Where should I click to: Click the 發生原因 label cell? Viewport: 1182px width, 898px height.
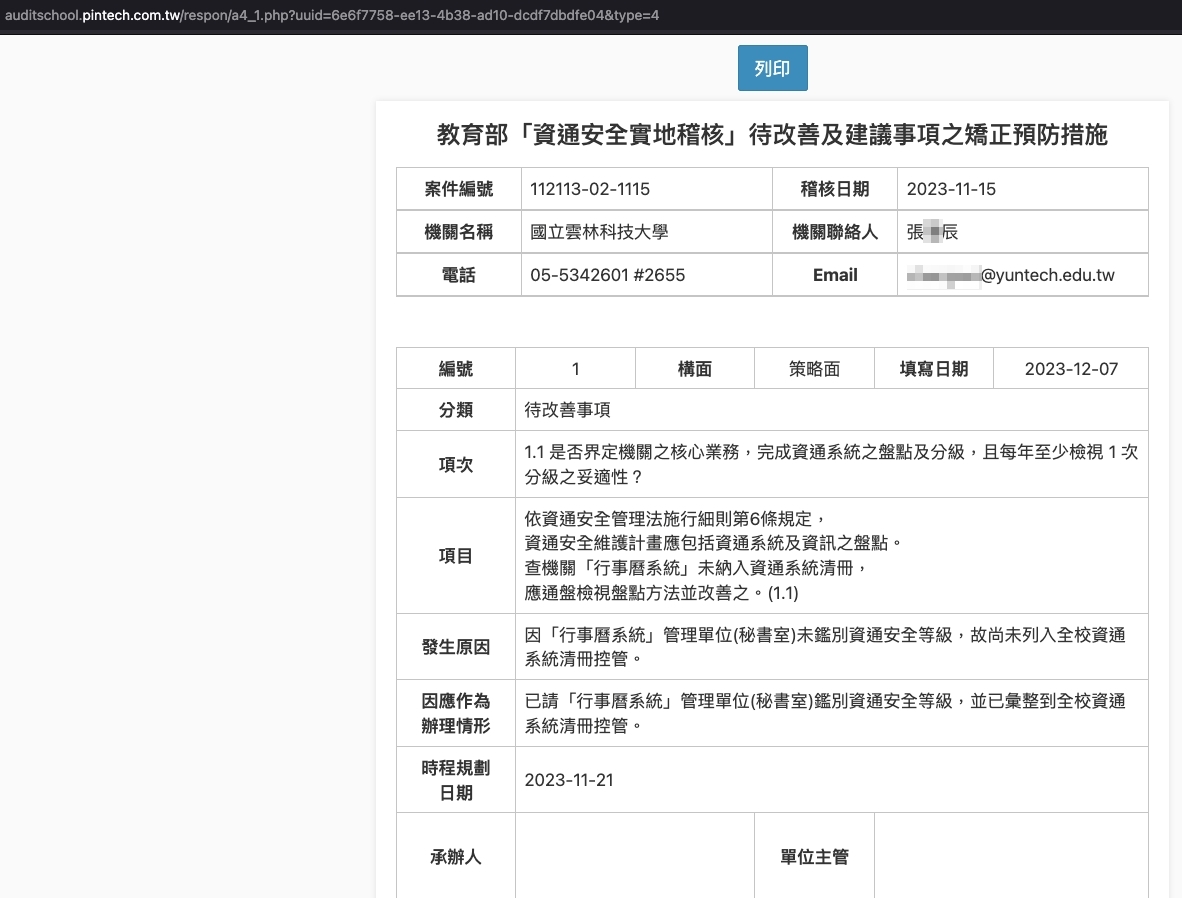[x=456, y=647]
